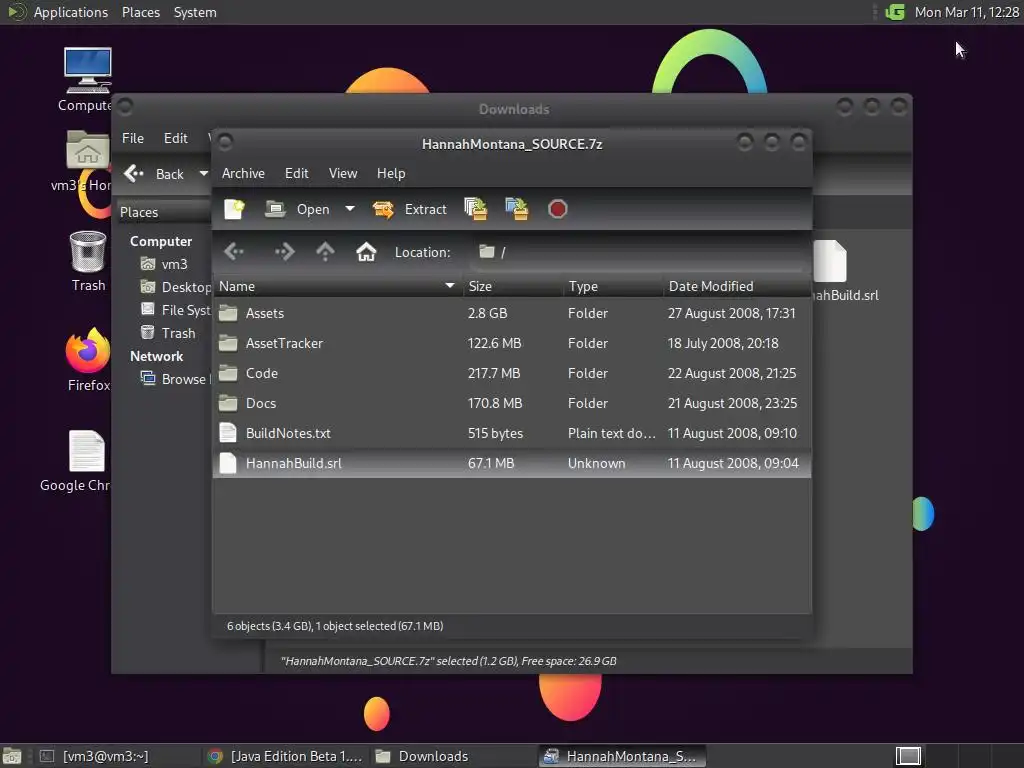Click the red stop icon
Viewport: 1024px width, 768px height.
tap(558, 209)
